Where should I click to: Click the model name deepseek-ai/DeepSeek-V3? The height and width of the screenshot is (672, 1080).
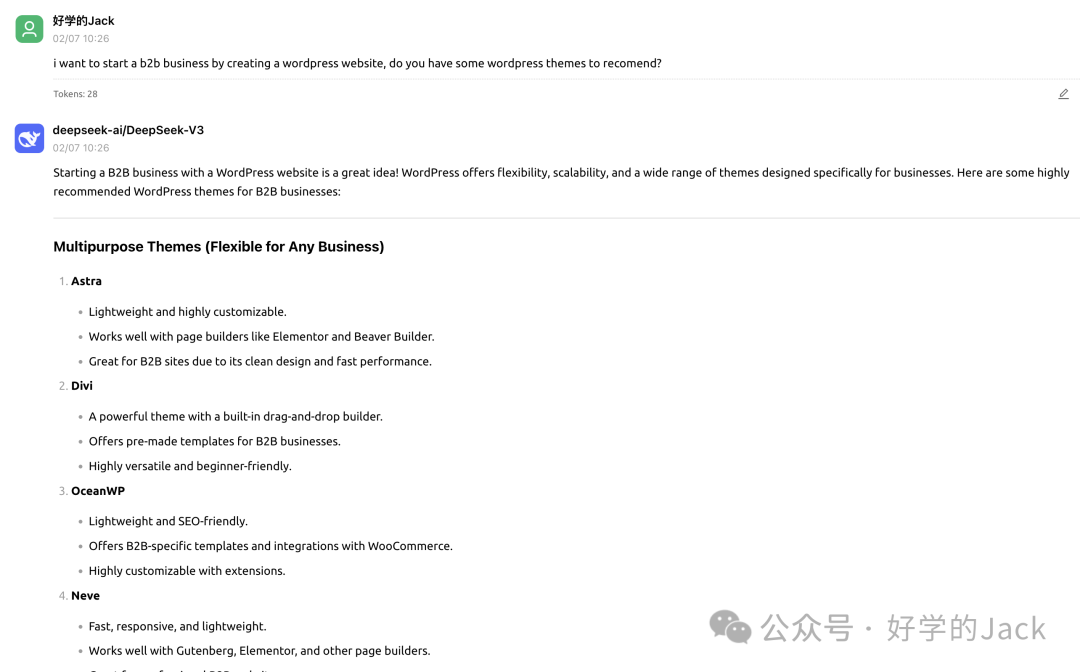(128, 130)
